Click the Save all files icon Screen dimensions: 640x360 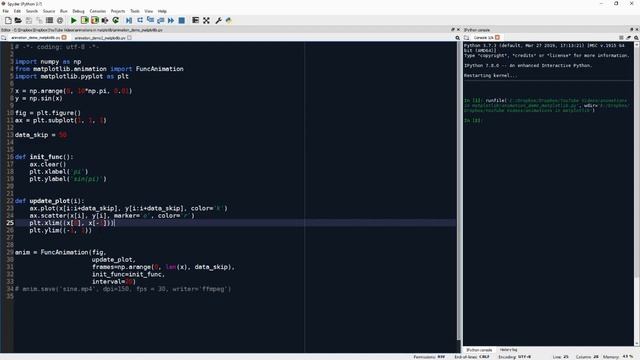point(39,20)
